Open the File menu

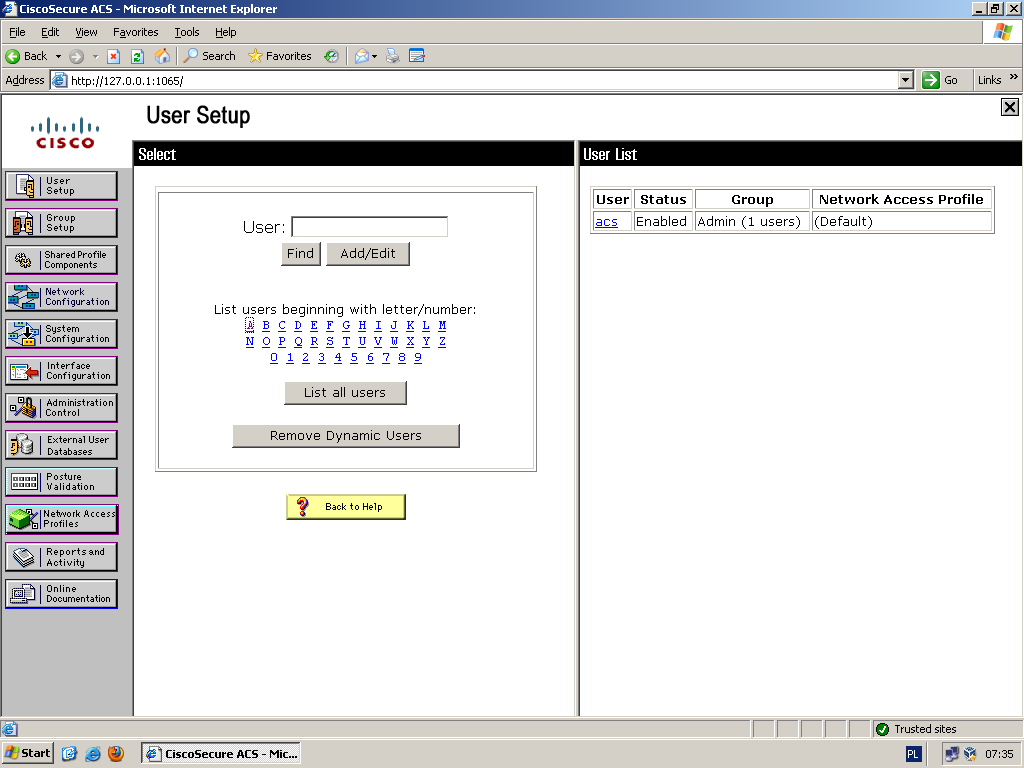17,32
